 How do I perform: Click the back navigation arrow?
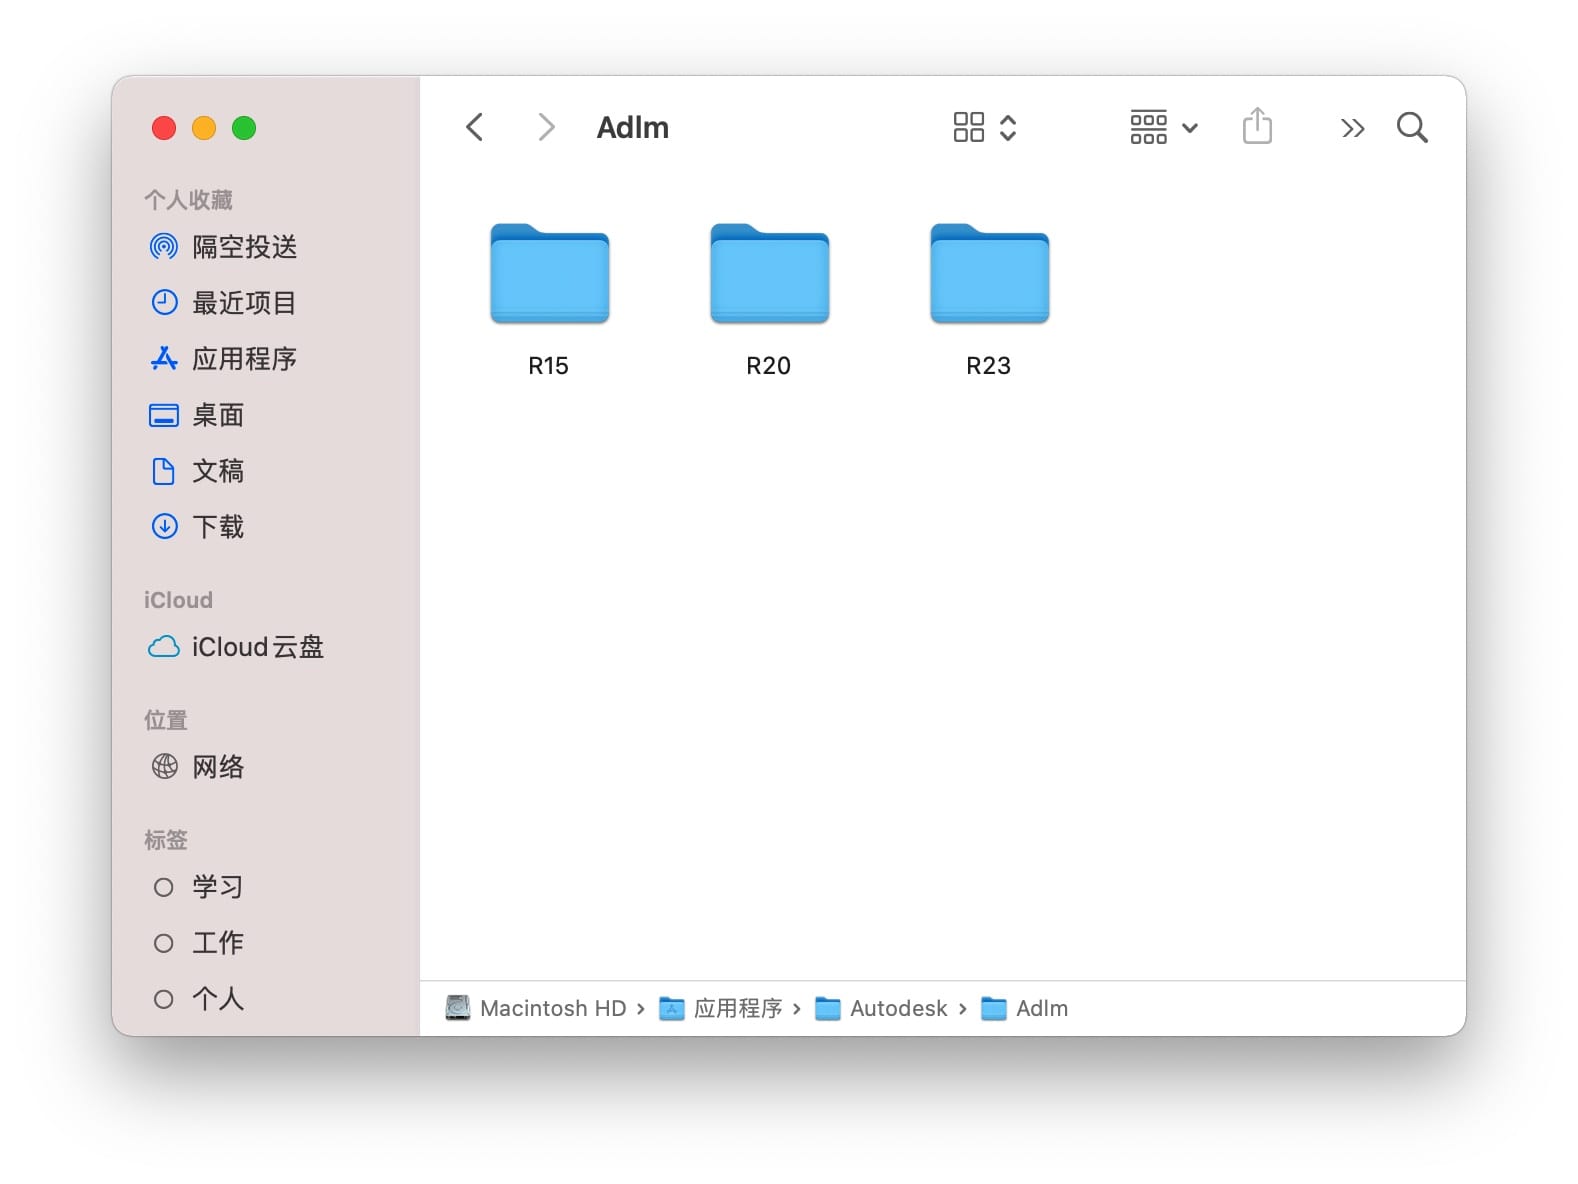475,127
